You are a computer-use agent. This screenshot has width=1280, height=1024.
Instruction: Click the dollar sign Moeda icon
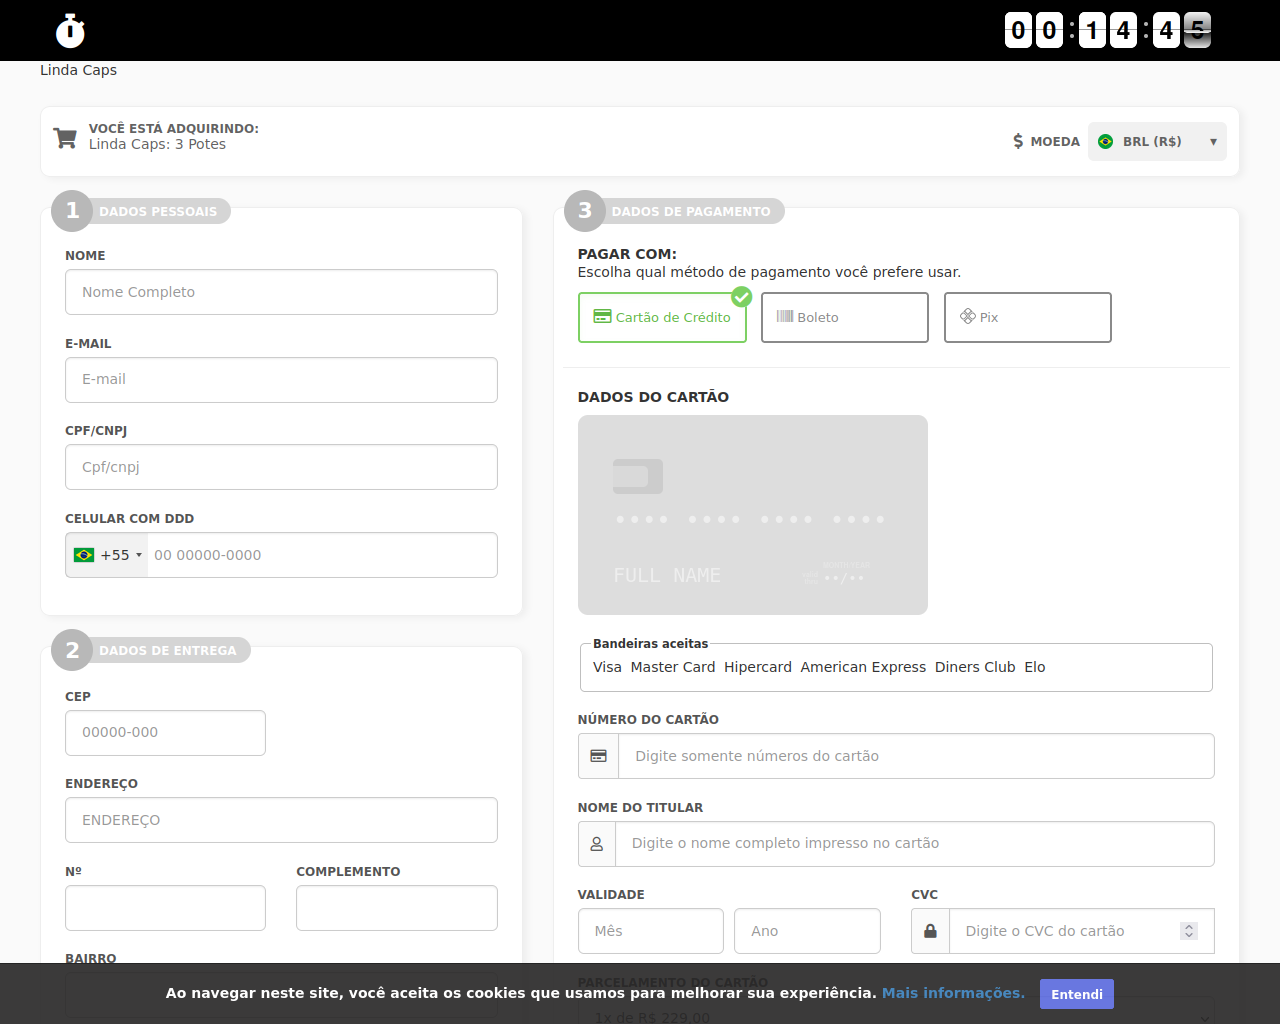point(1018,141)
